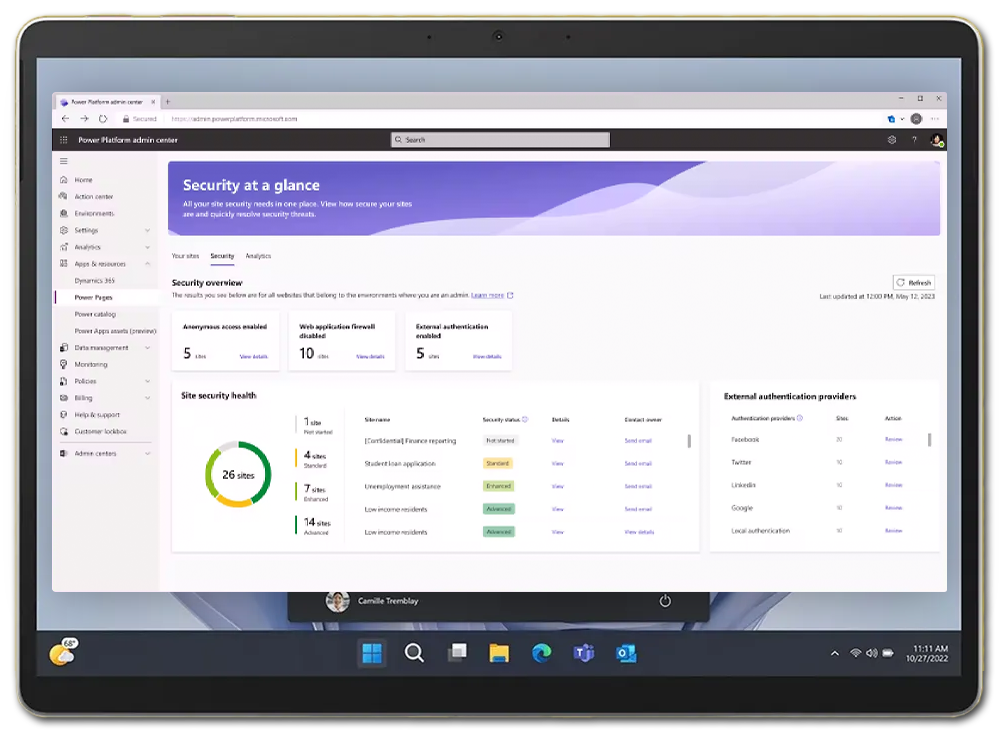Image resolution: width=999 pixels, height=735 pixels.
Task: Click View details for Anonymous access enabled
Action: tap(254, 356)
